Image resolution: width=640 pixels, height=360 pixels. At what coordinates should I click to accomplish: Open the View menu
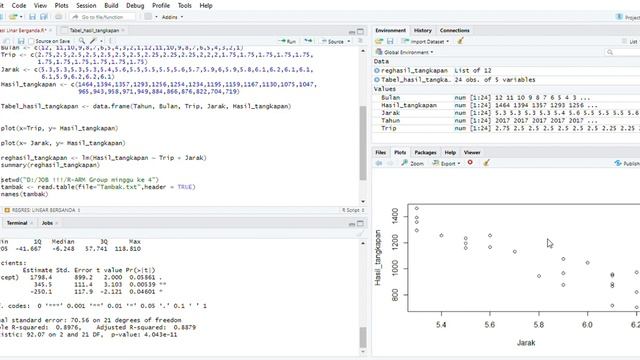tap(40, 6)
